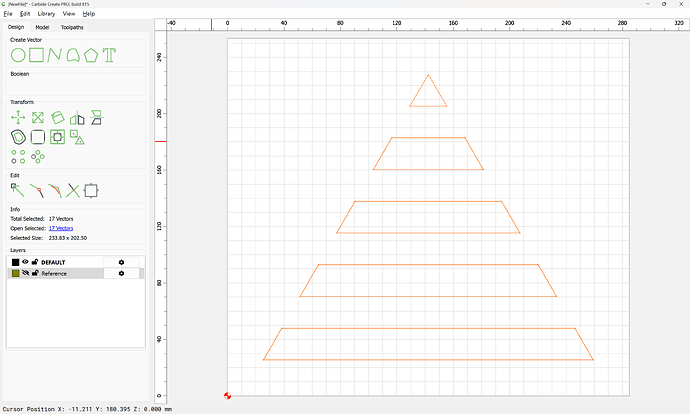The image size is (690, 414).
Task: Click the red-white origin marker on canvas
Action: tap(228, 396)
